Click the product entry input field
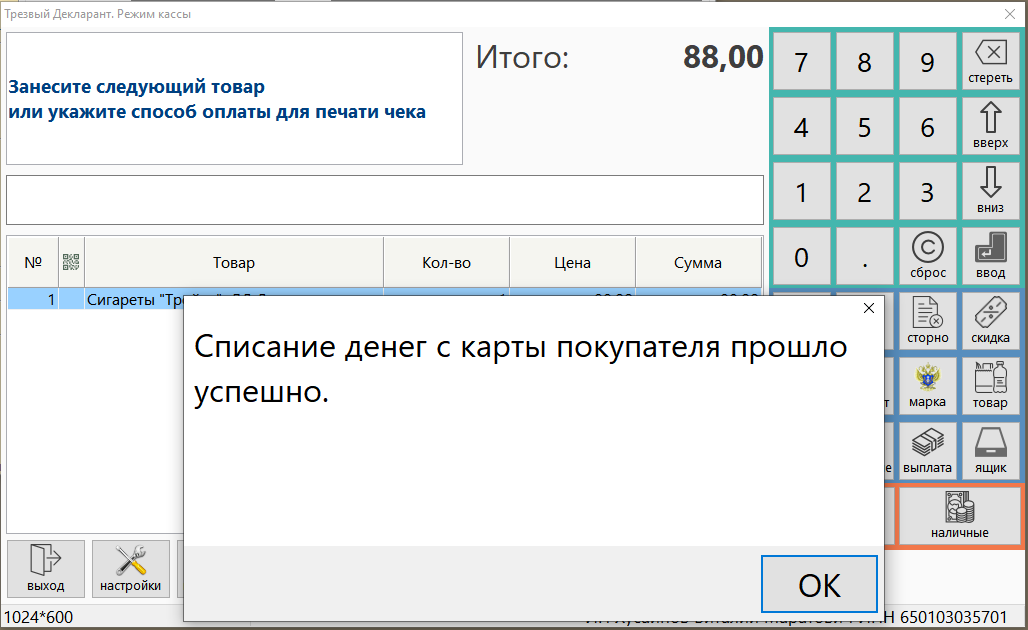This screenshot has height=630, width=1028. (385, 200)
